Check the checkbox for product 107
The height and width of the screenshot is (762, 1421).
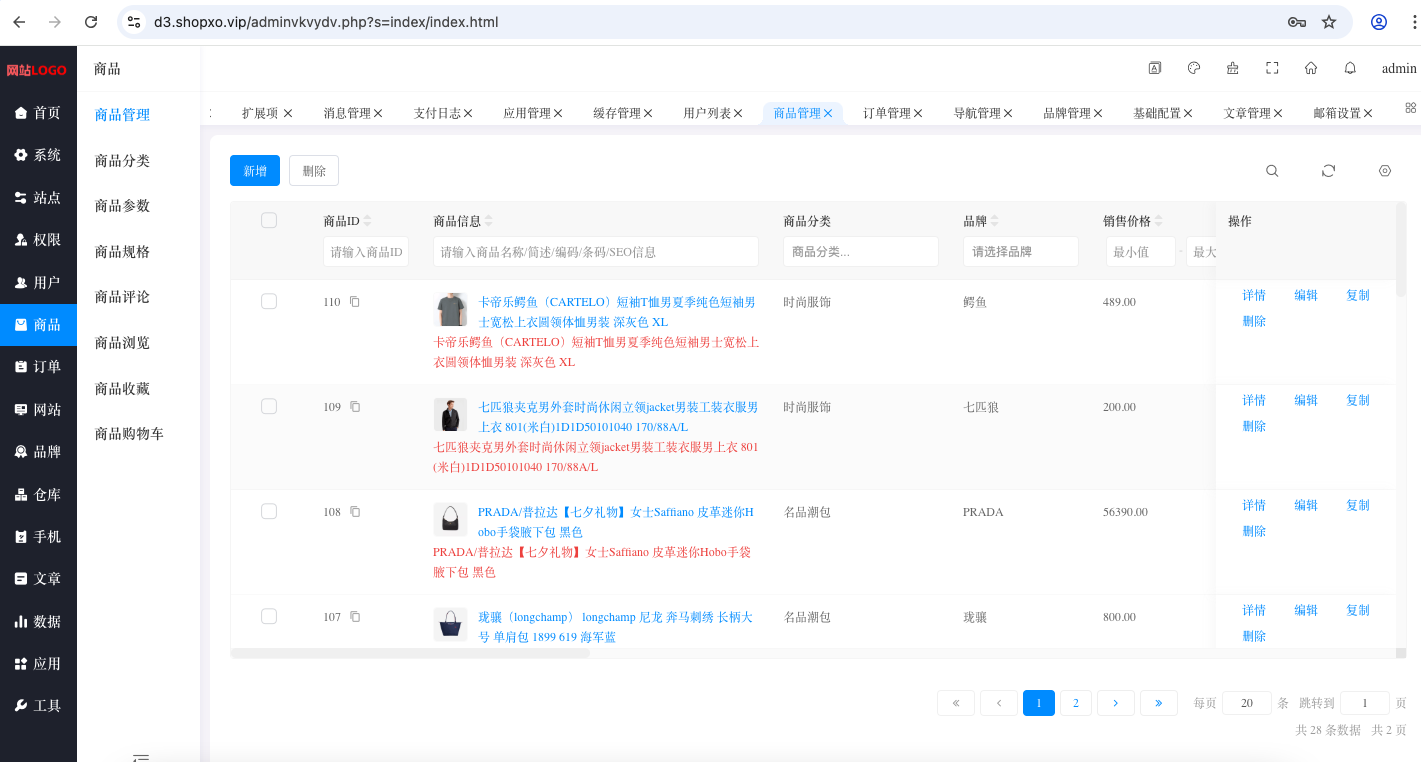click(269, 616)
